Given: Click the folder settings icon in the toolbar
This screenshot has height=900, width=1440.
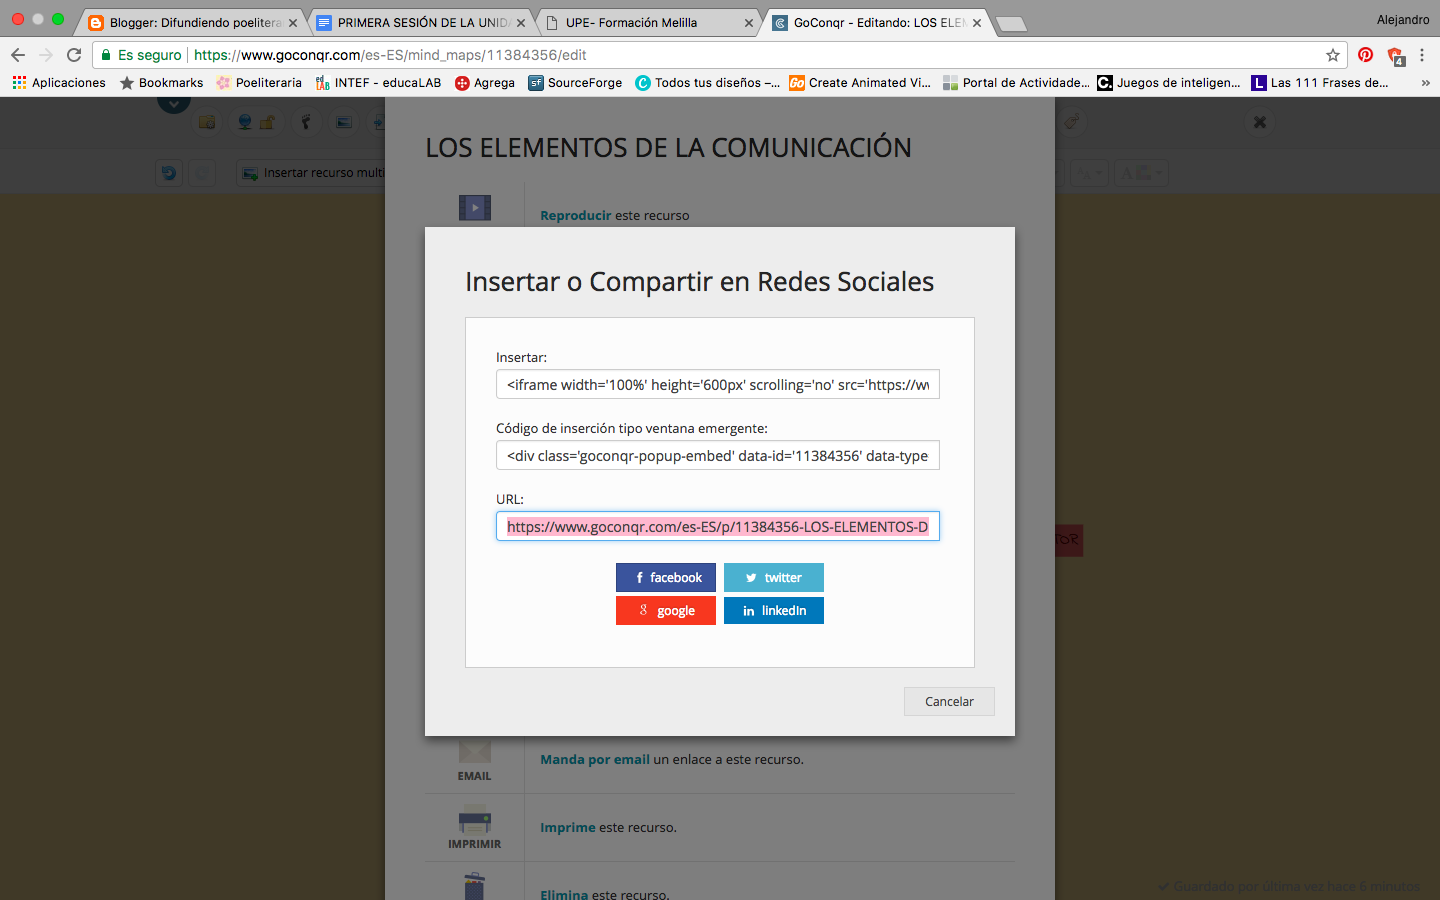Looking at the screenshot, I should [207, 122].
